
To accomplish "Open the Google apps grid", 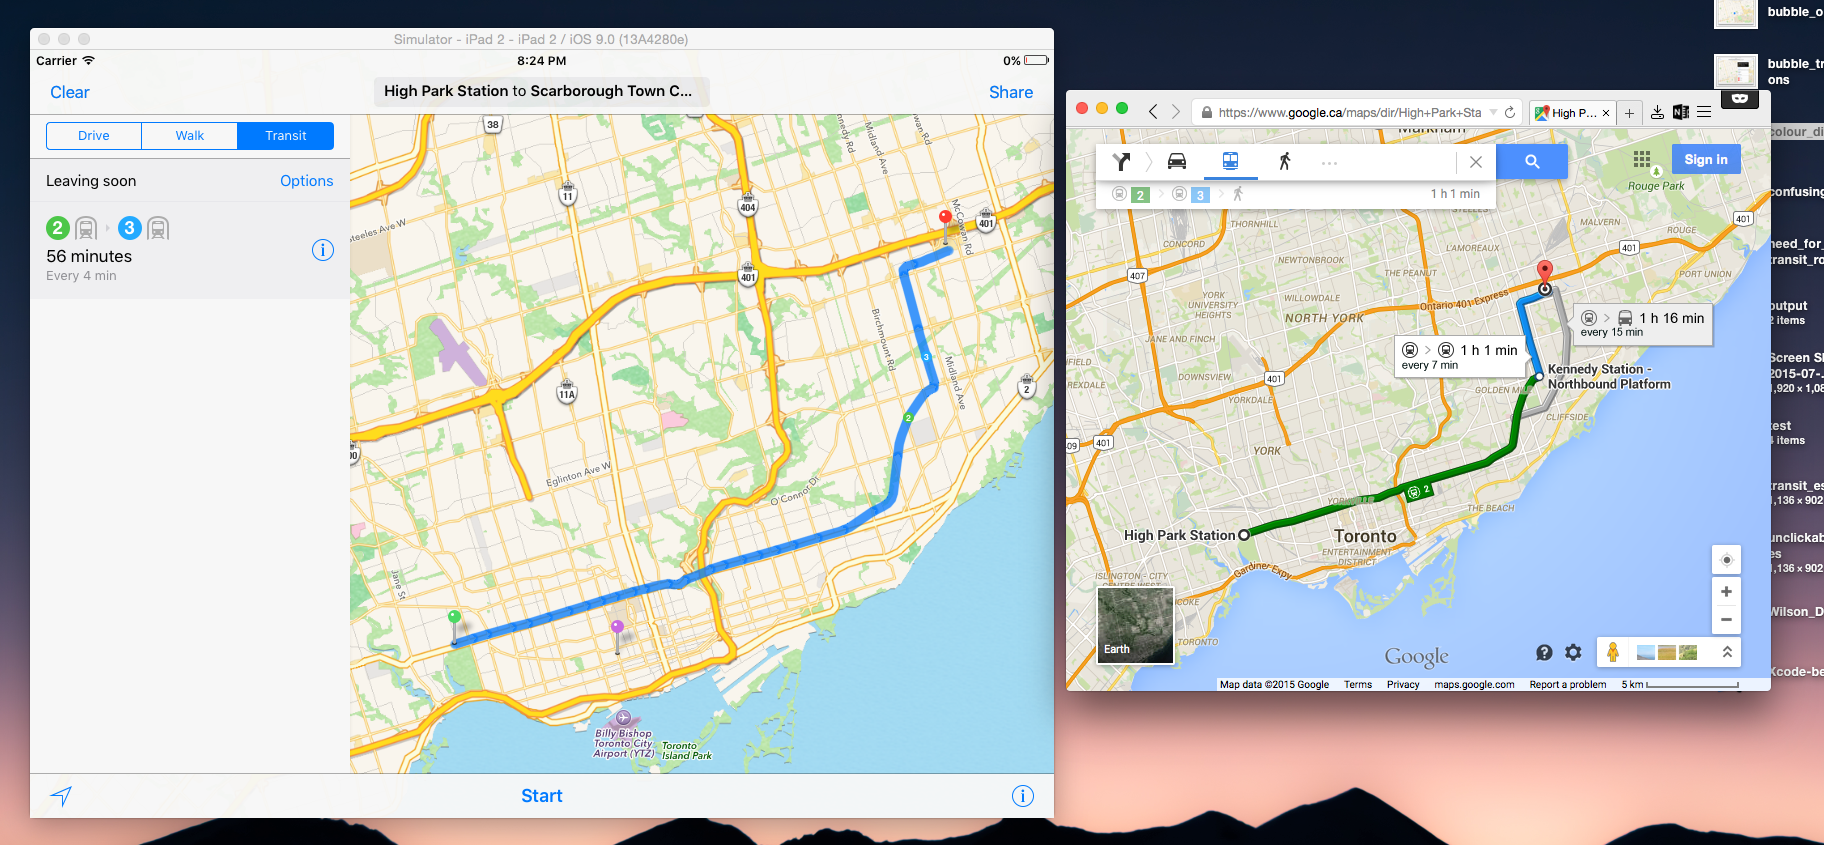I will [1642, 159].
